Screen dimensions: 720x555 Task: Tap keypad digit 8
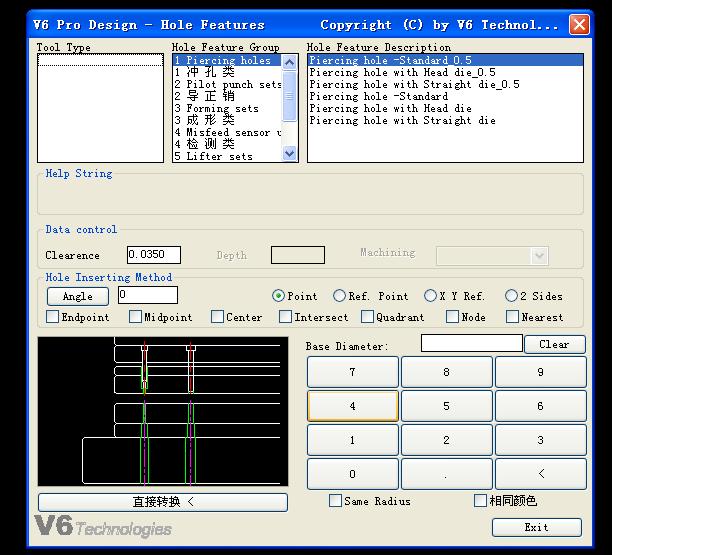click(x=446, y=372)
